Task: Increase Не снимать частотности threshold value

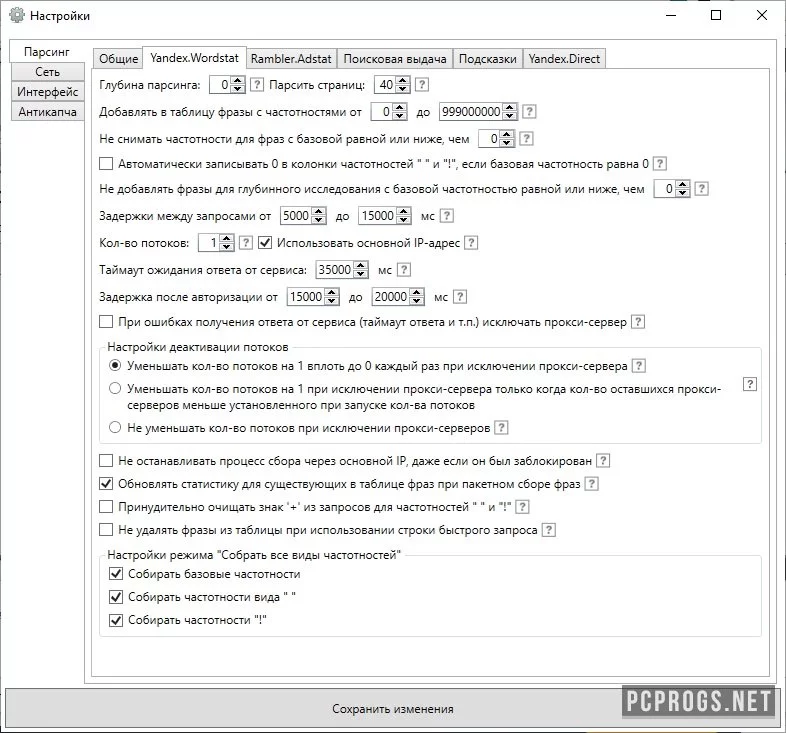Action: pos(506,134)
